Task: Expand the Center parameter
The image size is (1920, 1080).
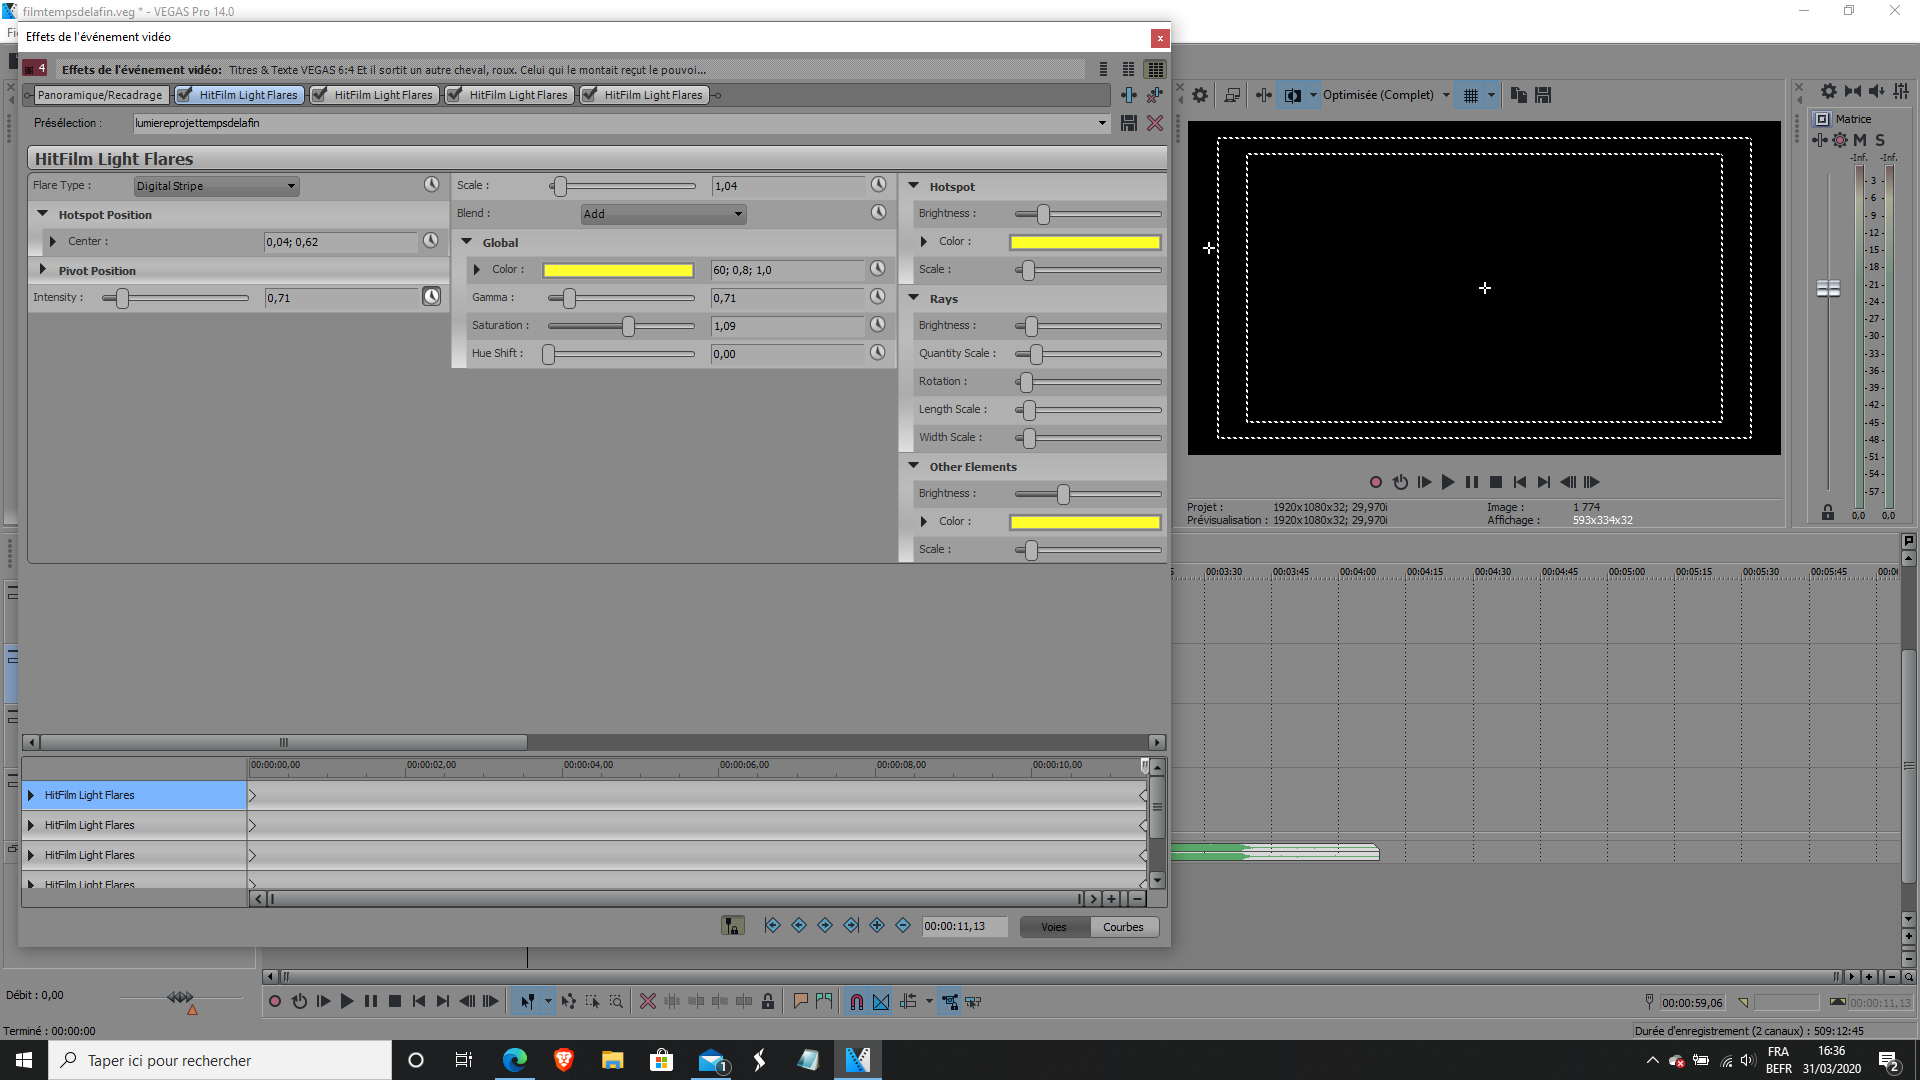Action: coord(53,242)
